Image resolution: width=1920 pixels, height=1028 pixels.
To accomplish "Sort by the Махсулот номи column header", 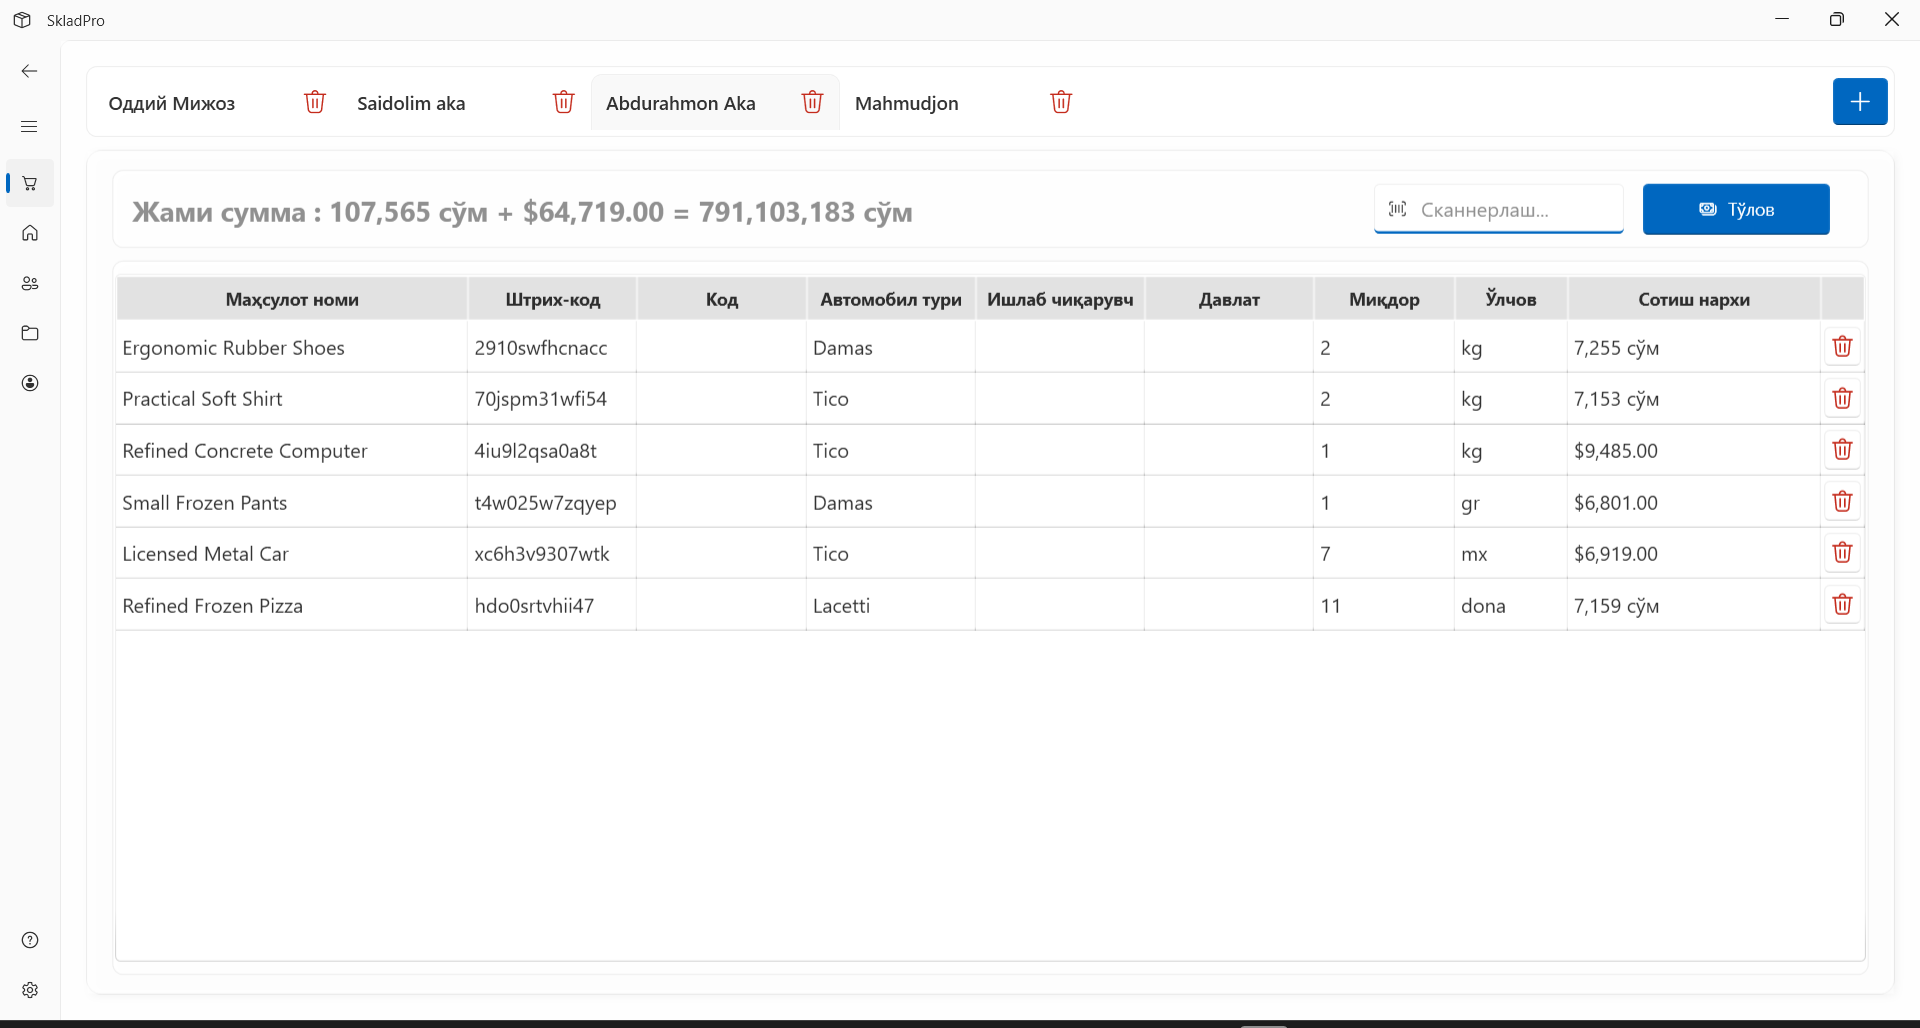I will (x=292, y=299).
